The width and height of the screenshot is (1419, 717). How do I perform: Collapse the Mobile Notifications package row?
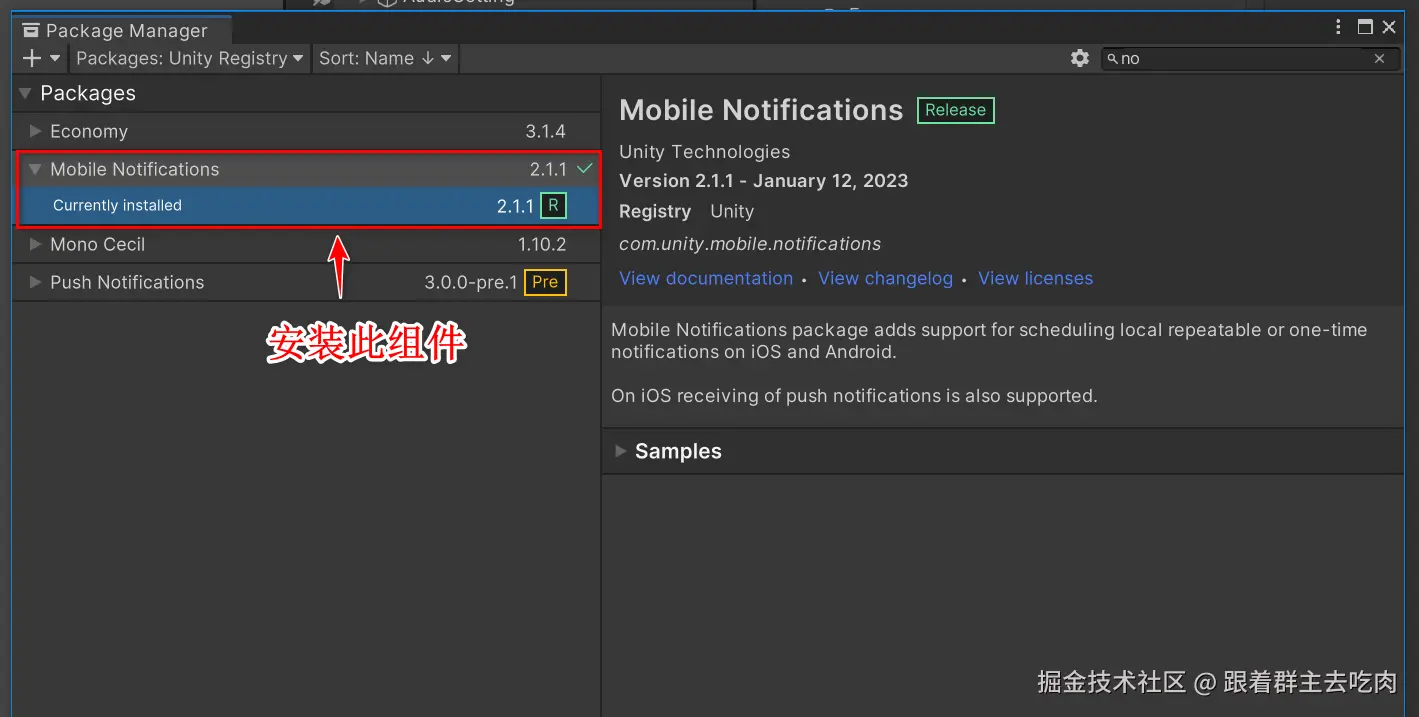[35, 169]
